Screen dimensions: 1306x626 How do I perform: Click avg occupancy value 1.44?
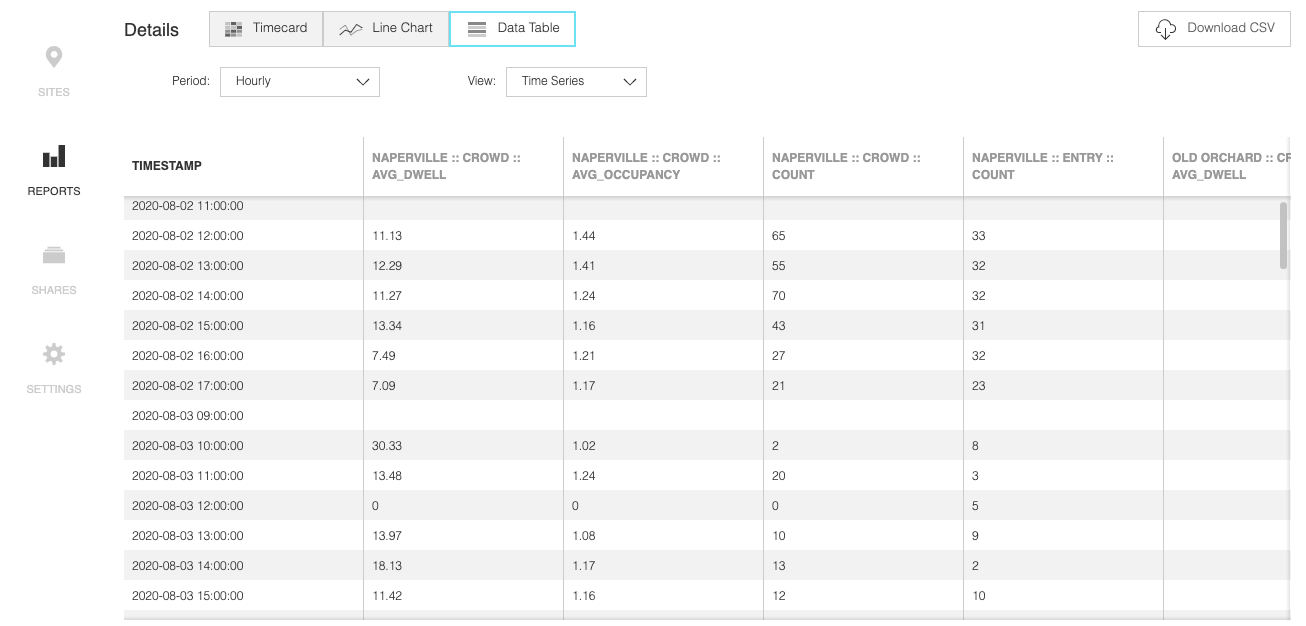tap(584, 236)
